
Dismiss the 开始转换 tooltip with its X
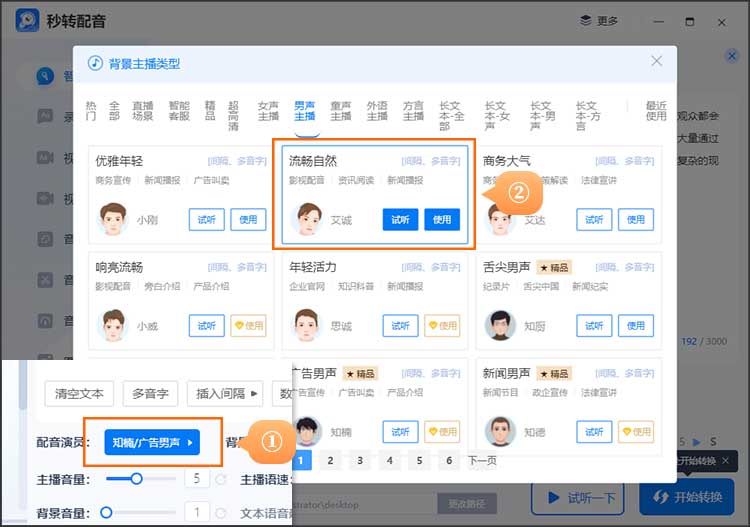[x=726, y=461]
